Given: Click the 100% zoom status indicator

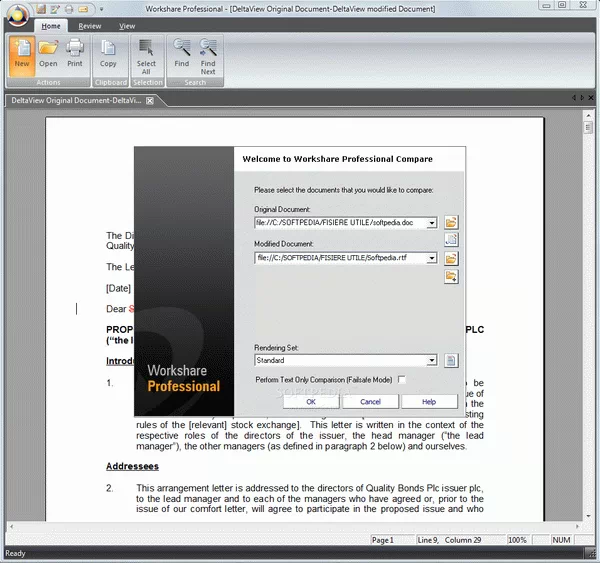Looking at the screenshot, I should pyautogui.click(x=517, y=540).
